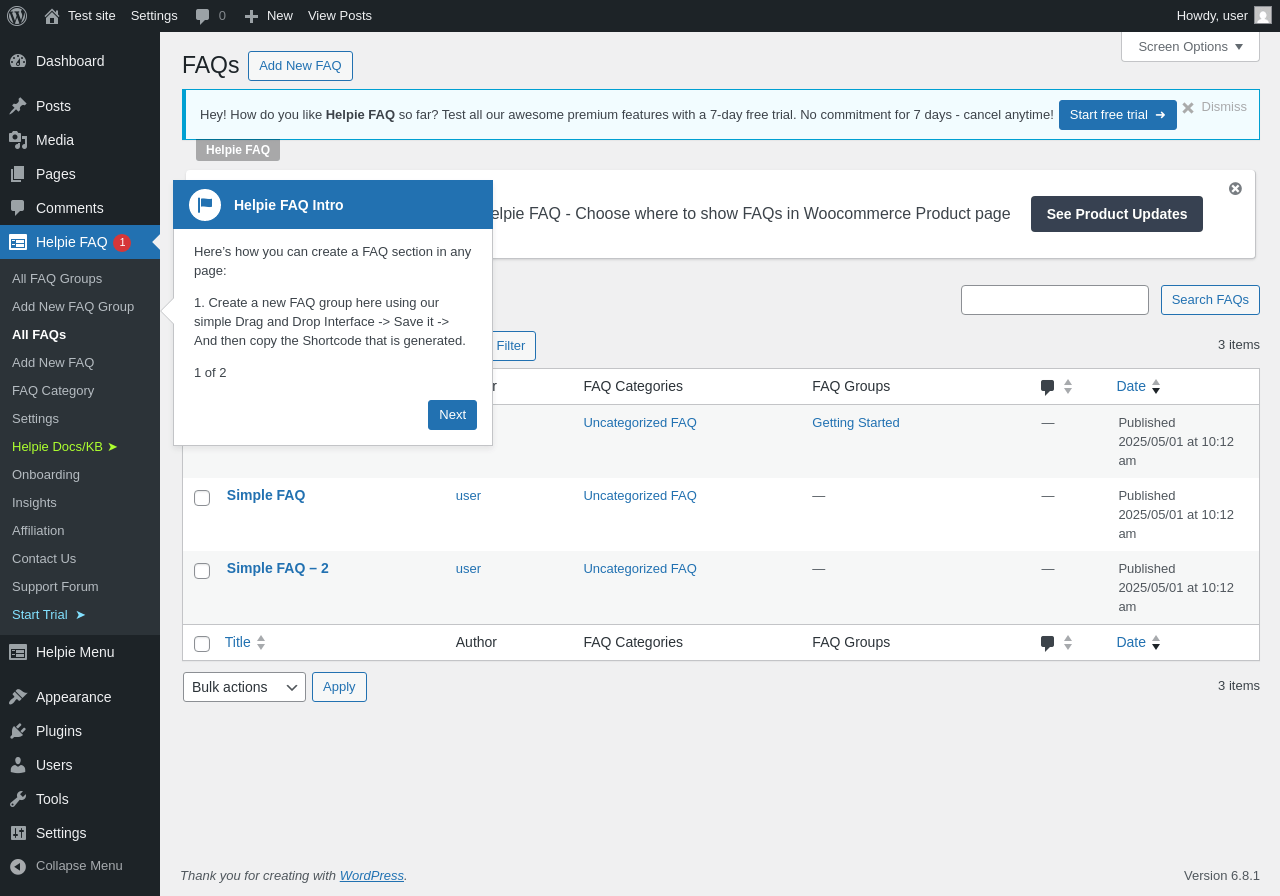Check the Simple FAQ row checkbox
1280x896 pixels.
click(202, 498)
